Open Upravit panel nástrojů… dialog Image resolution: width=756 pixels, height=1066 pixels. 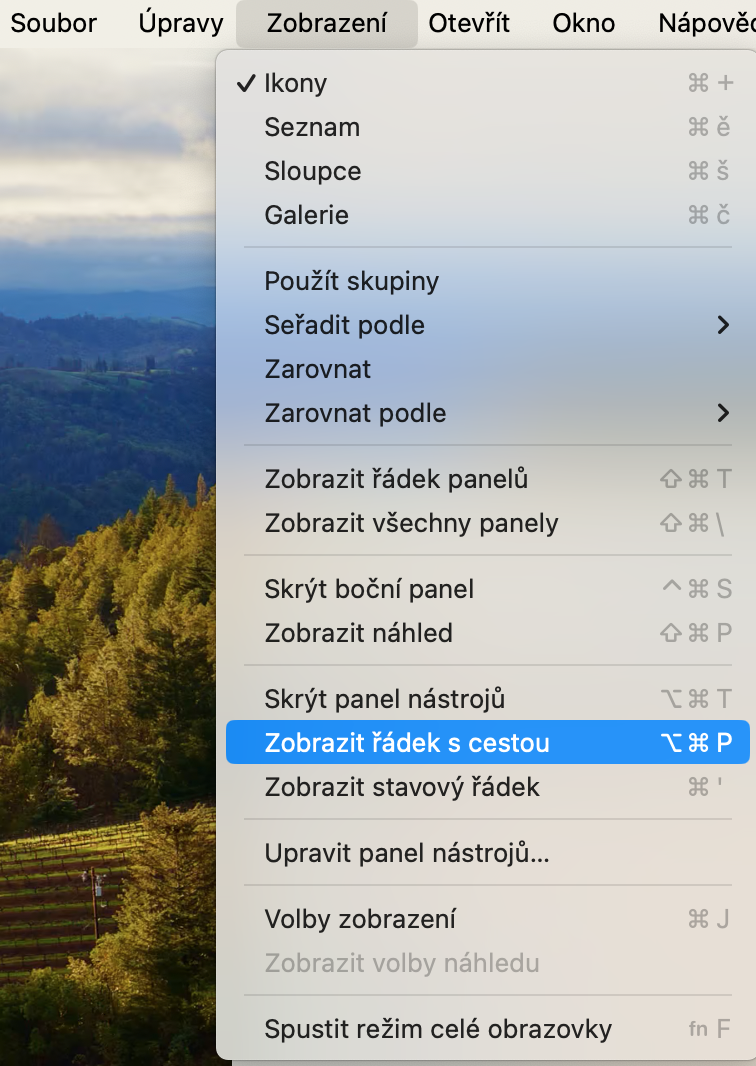(407, 853)
